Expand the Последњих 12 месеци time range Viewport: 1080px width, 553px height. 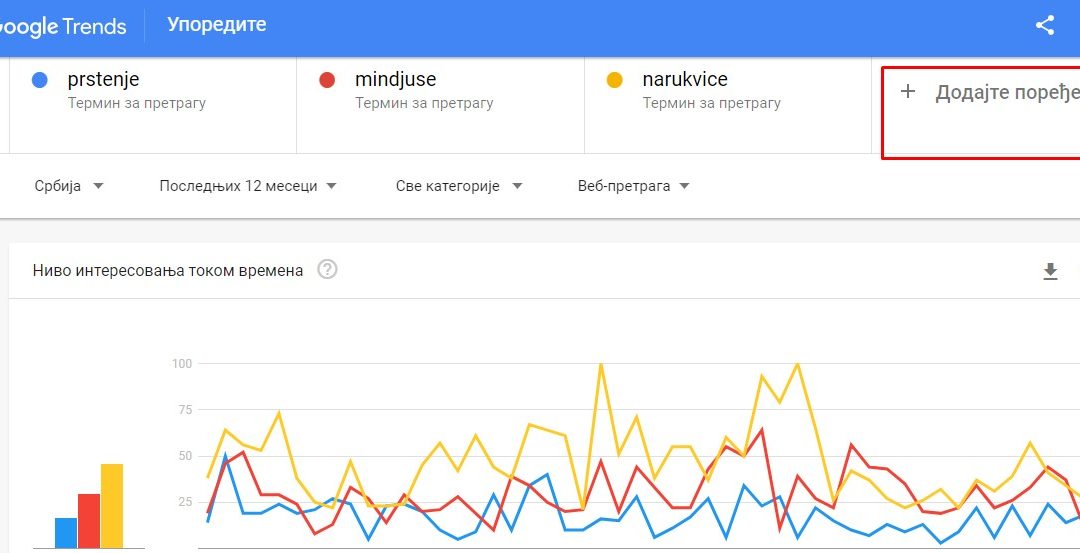(247, 186)
